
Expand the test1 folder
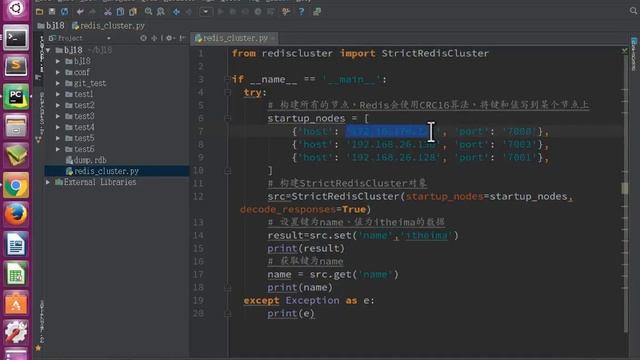(58, 94)
